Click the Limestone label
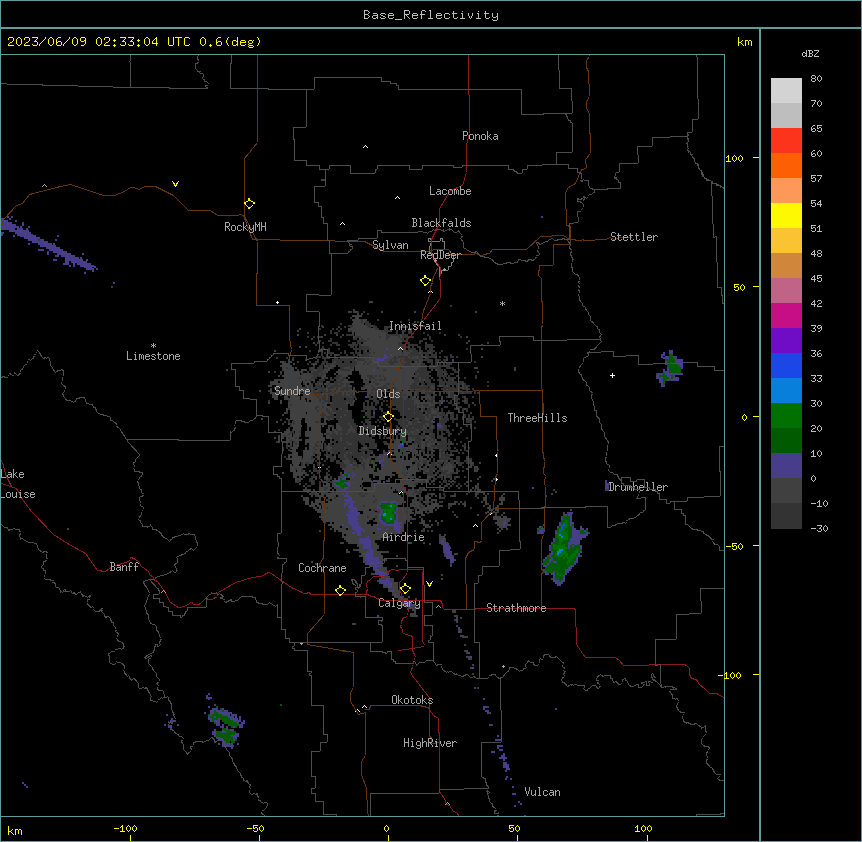Screen dimensions: 862x842 point(153,356)
